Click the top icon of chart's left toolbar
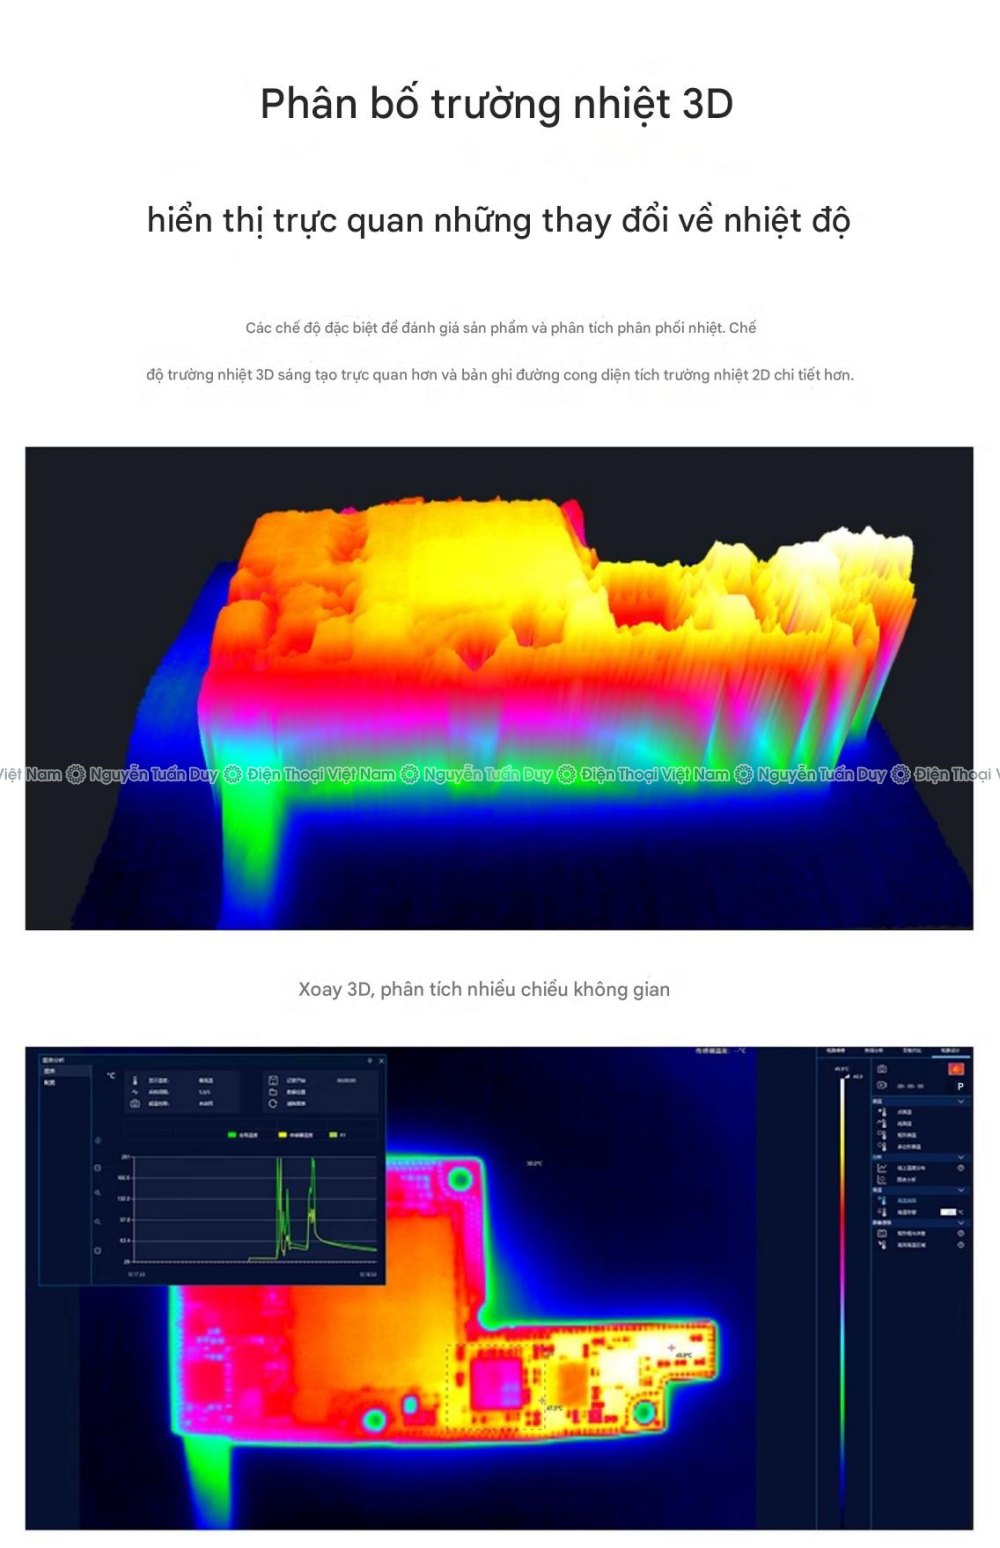1000x1548 pixels. pos(98,1141)
